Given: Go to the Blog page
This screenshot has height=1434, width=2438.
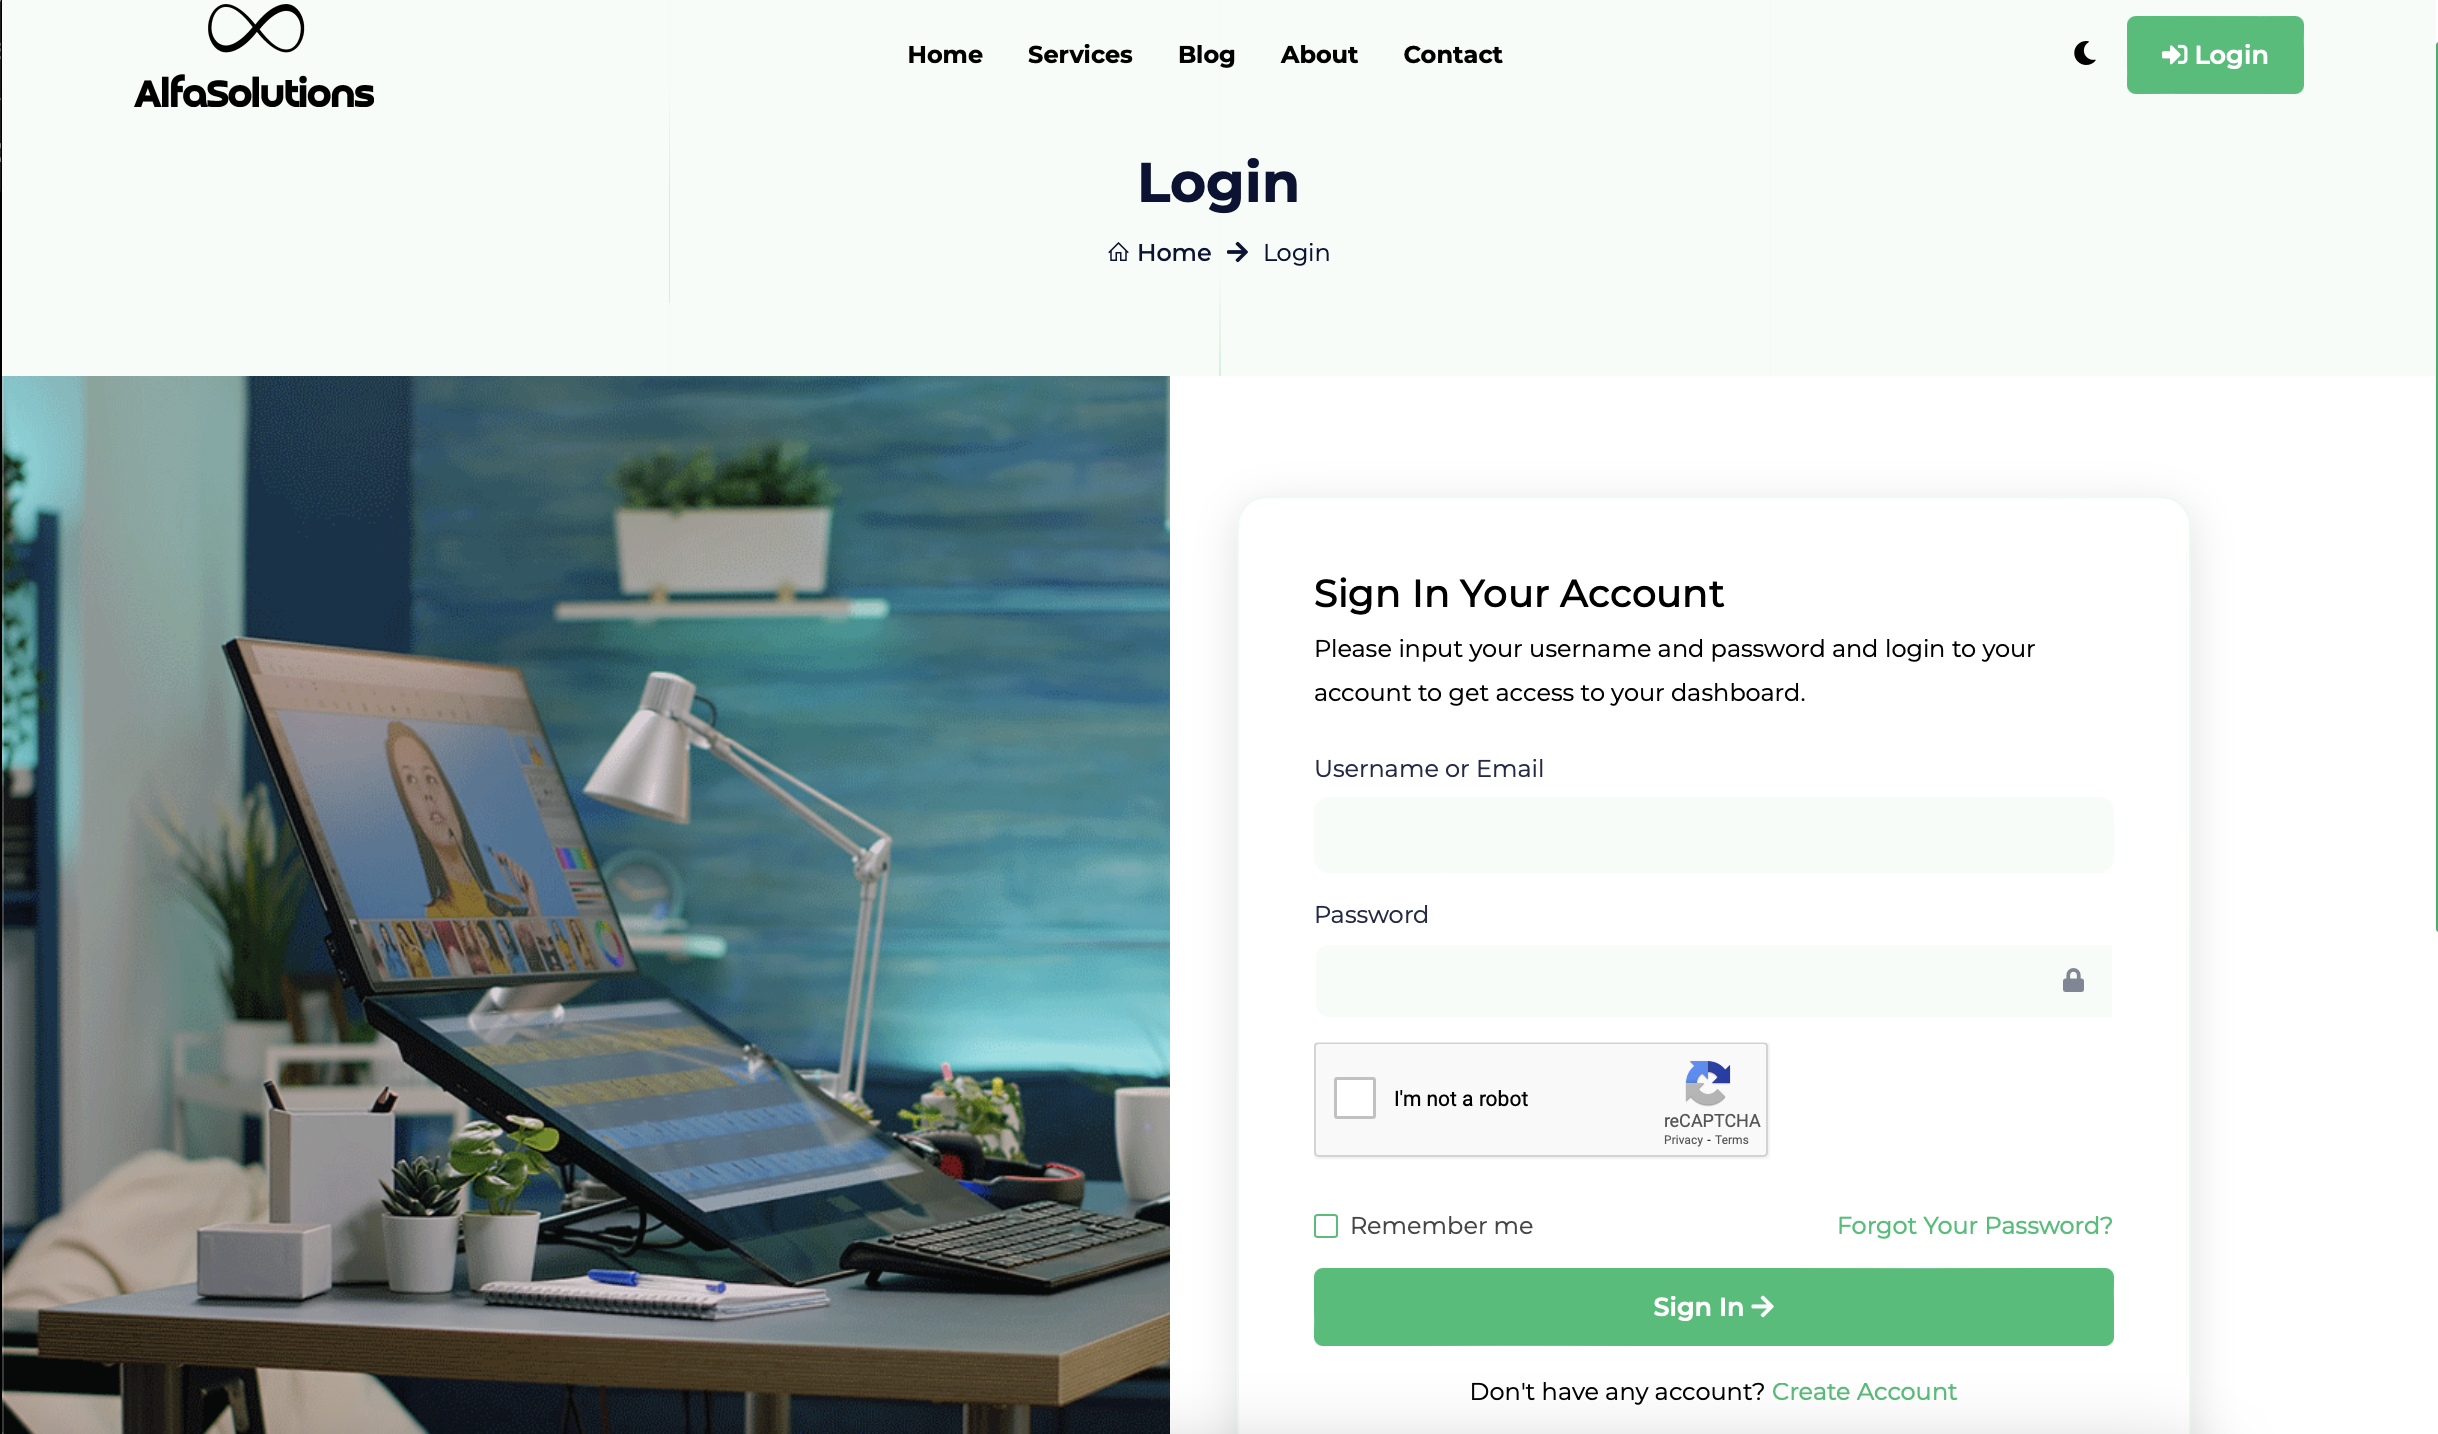Looking at the screenshot, I should click(x=1206, y=55).
